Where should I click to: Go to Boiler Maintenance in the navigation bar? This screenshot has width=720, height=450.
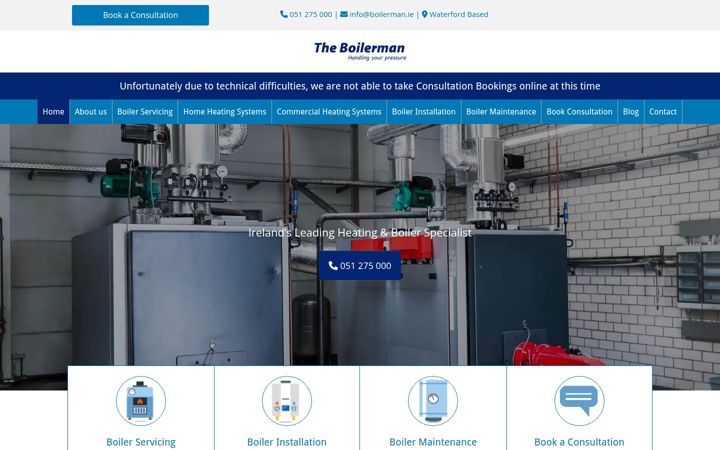[501, 112]
